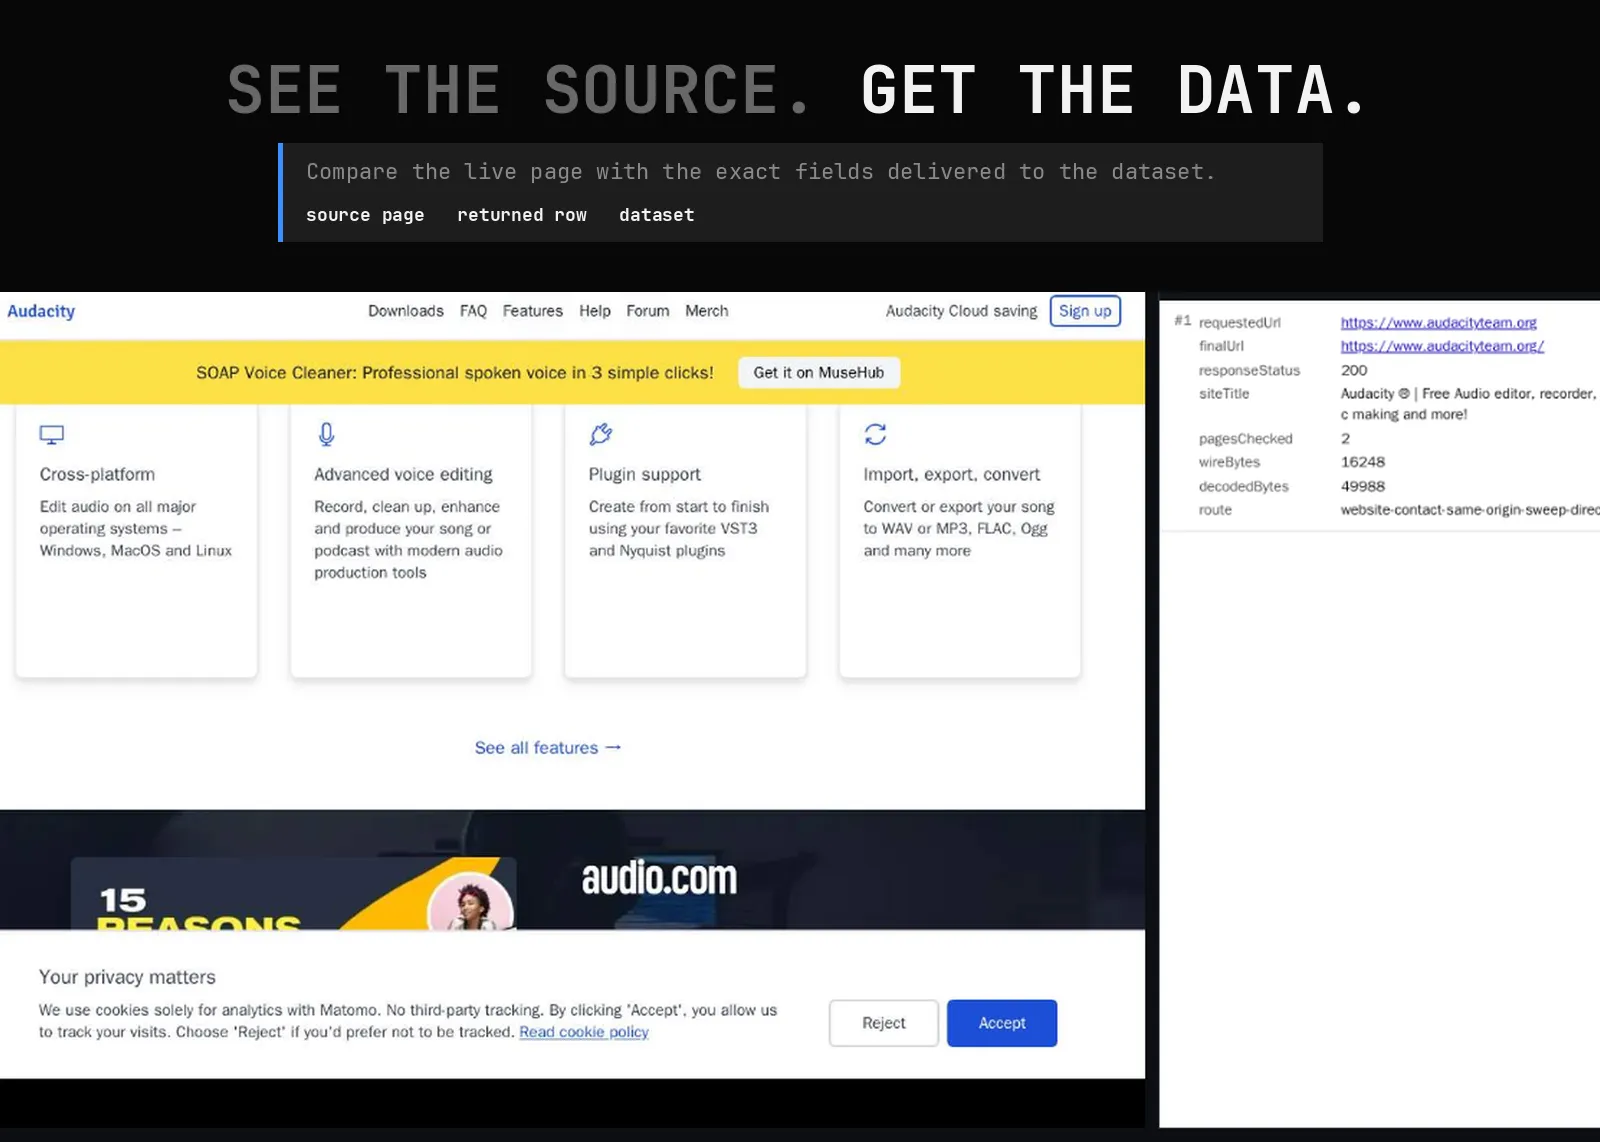The image size is (1600, 1142).
Task: Click the decodedBytes value 49988
Action: point(1363,486)
